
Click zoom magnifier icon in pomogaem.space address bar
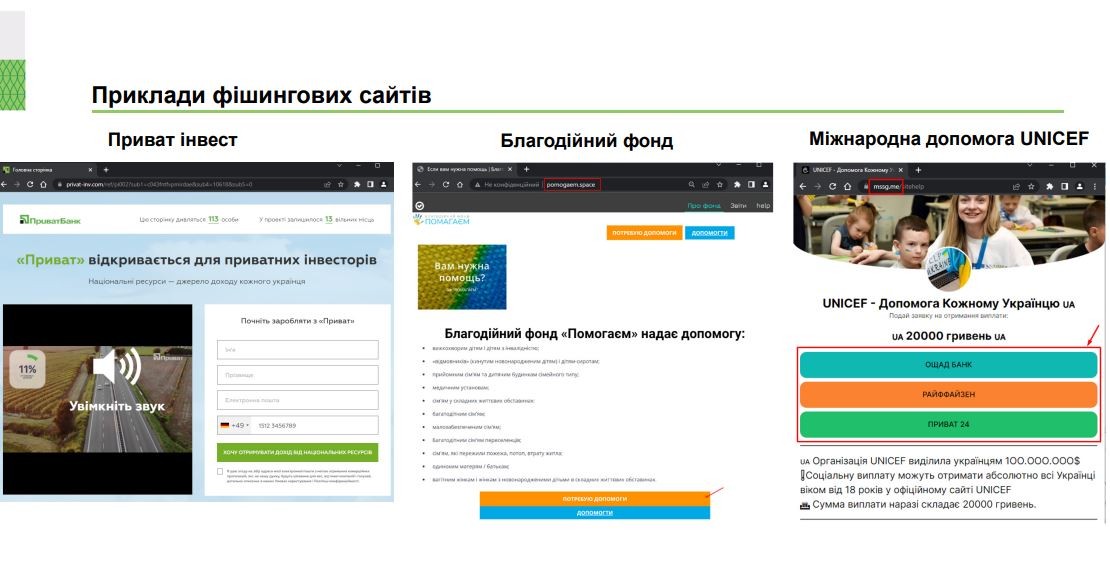692,185
